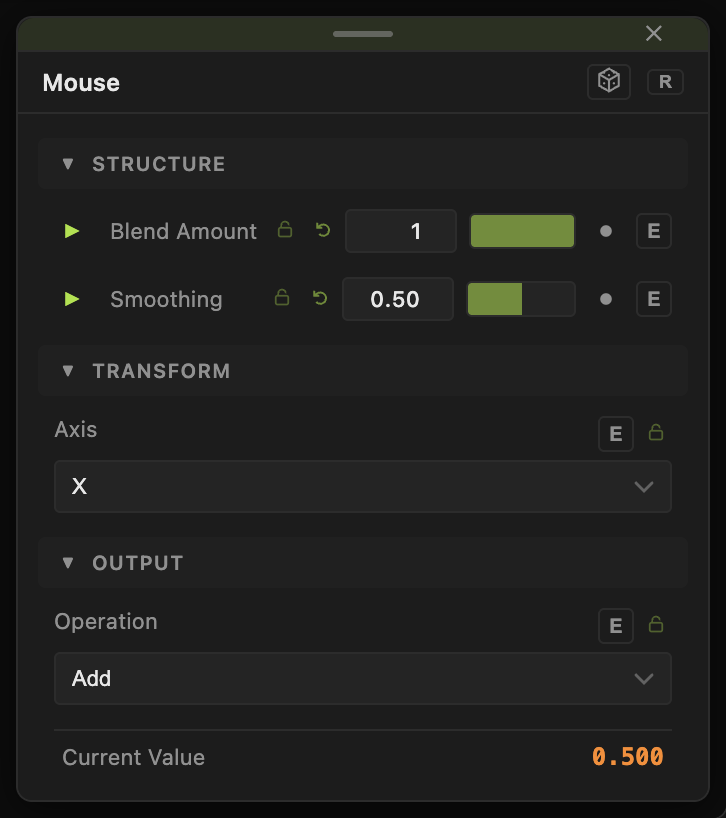The width and height of the screenshot is (726, 818).
Task: Click the E button next to Operation
Action: (615, 625)
